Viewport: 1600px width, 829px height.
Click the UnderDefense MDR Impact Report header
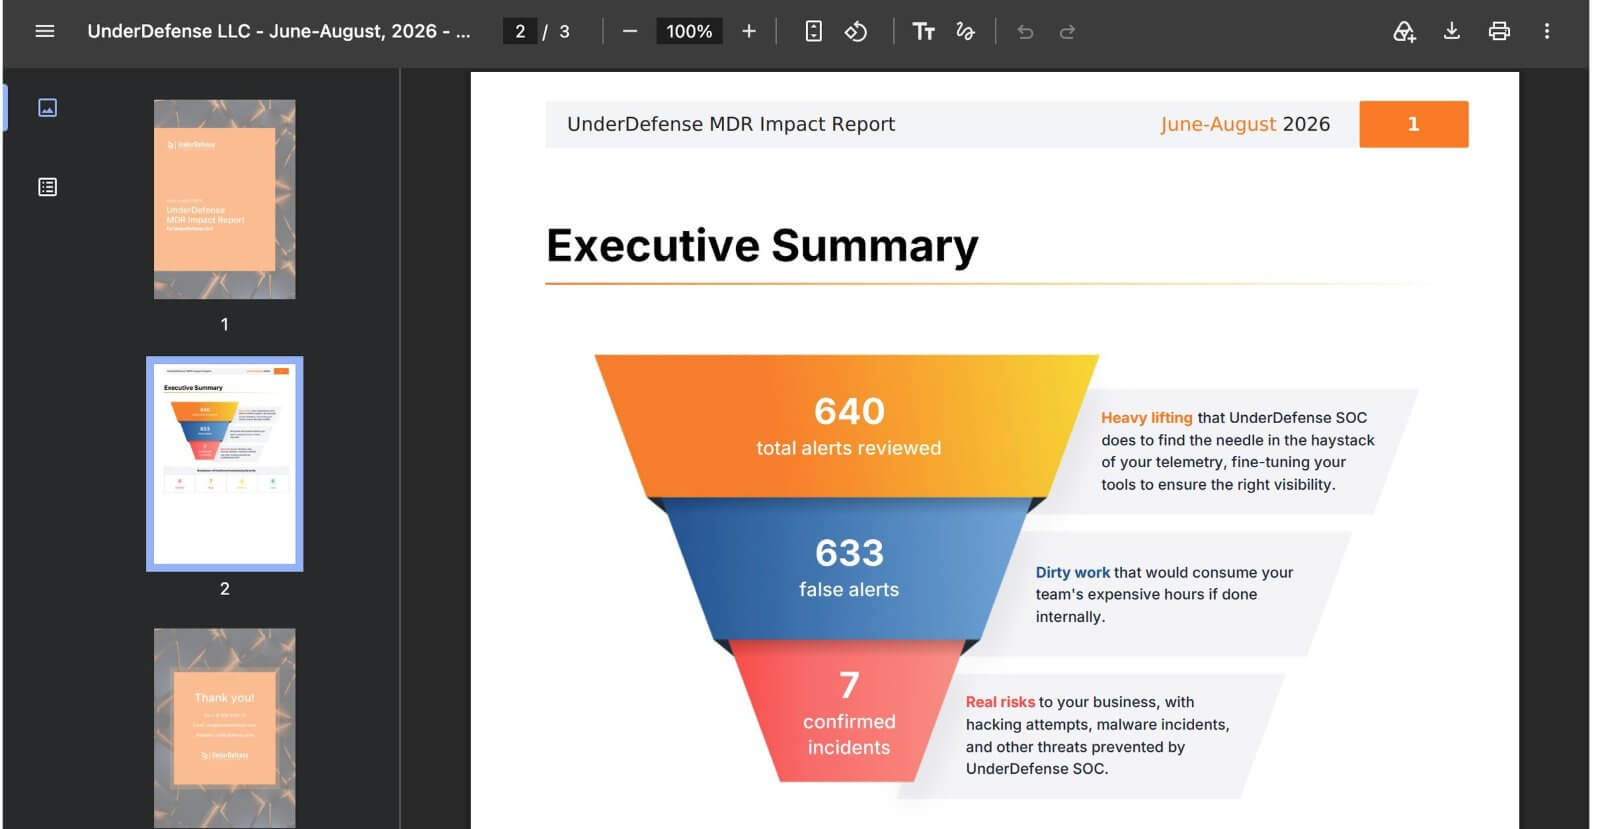pyautogui.click(x=731, y=124)
